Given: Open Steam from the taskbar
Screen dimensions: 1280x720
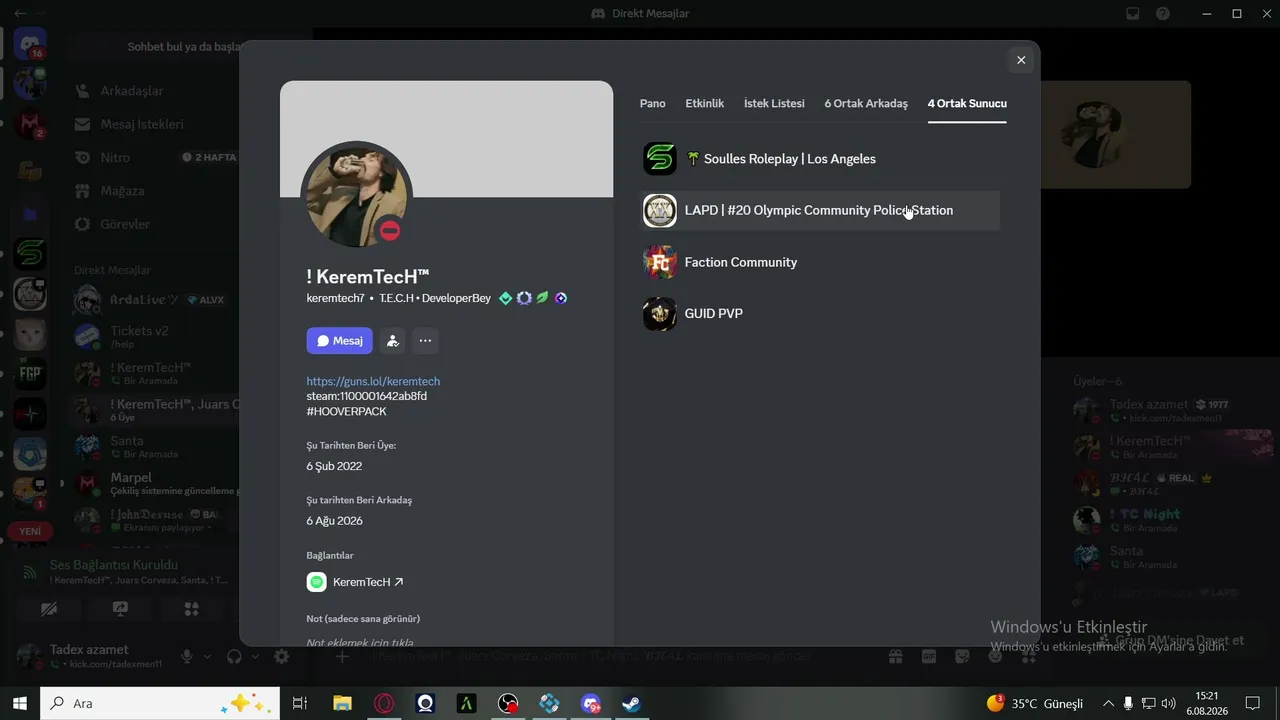Looking at the screenshot, I should pos(631,703).
